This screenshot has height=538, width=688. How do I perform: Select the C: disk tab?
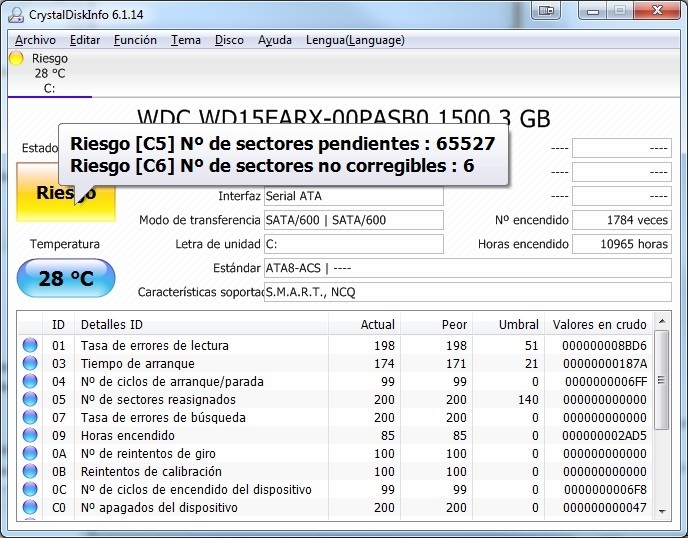click(x=50, y=73)
